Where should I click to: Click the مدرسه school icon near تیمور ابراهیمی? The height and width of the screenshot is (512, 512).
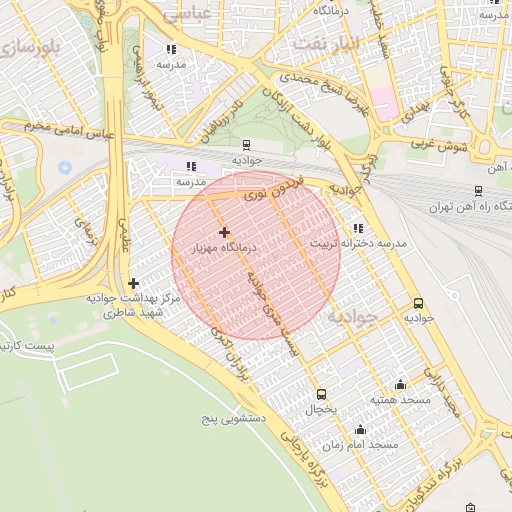click(x=171, y=50)
